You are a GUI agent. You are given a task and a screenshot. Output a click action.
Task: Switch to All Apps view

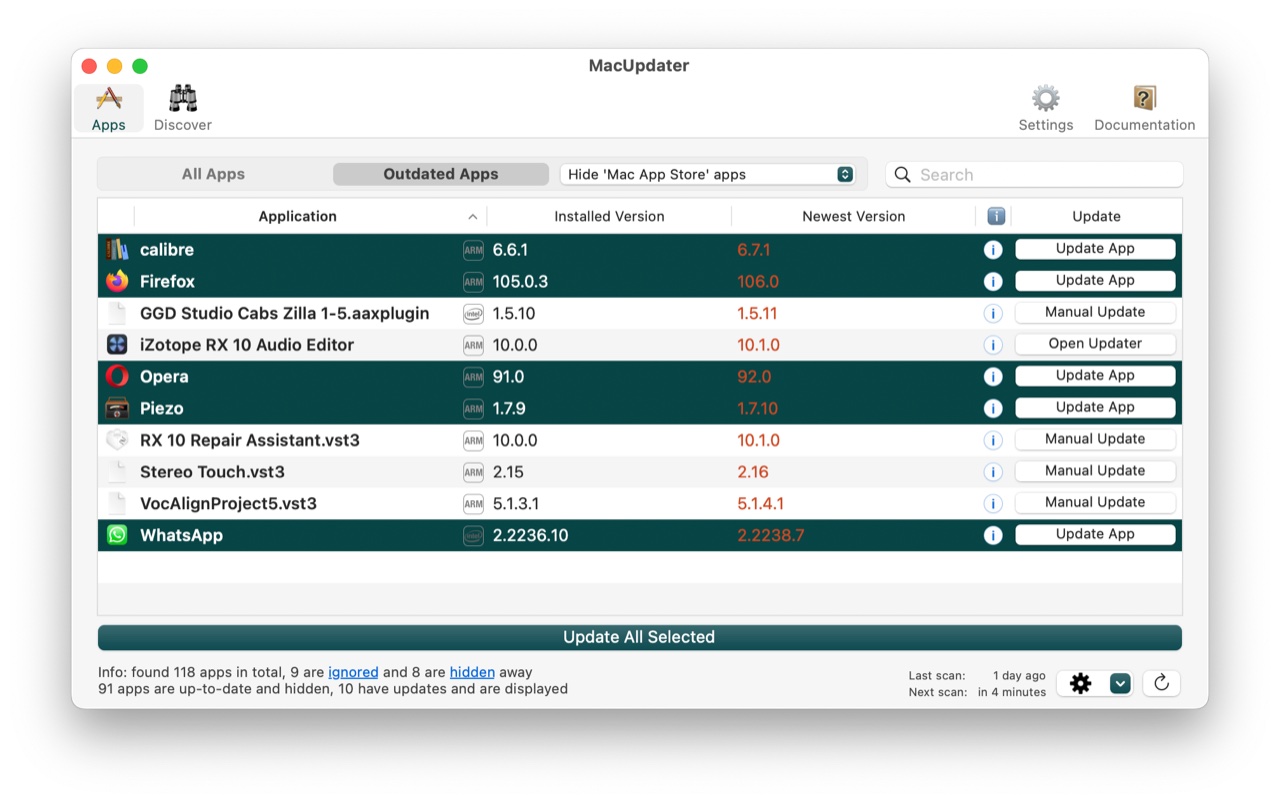213,174
